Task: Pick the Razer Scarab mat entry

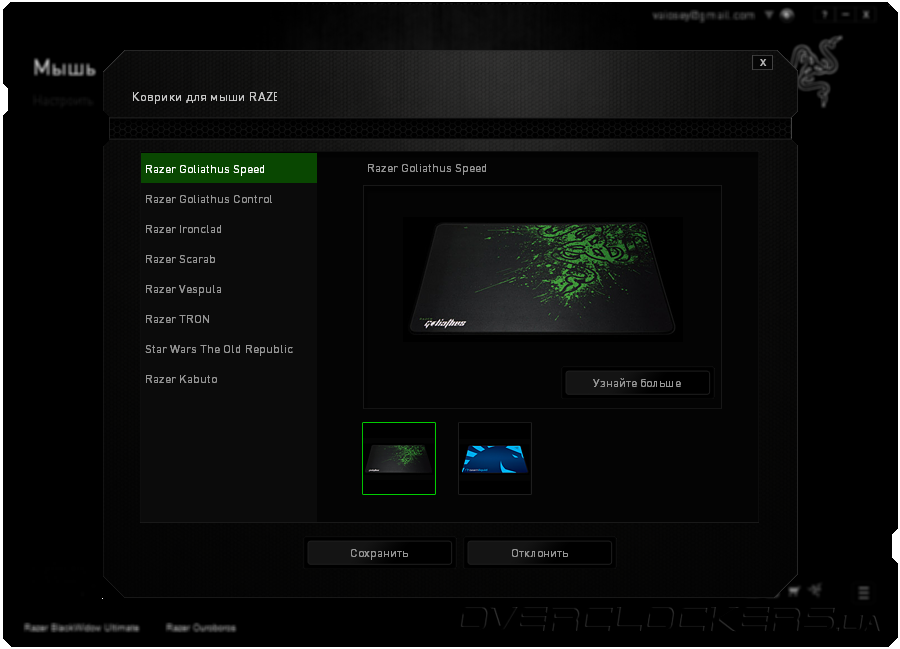Action: pyautogui.click(x=228, y=259)
